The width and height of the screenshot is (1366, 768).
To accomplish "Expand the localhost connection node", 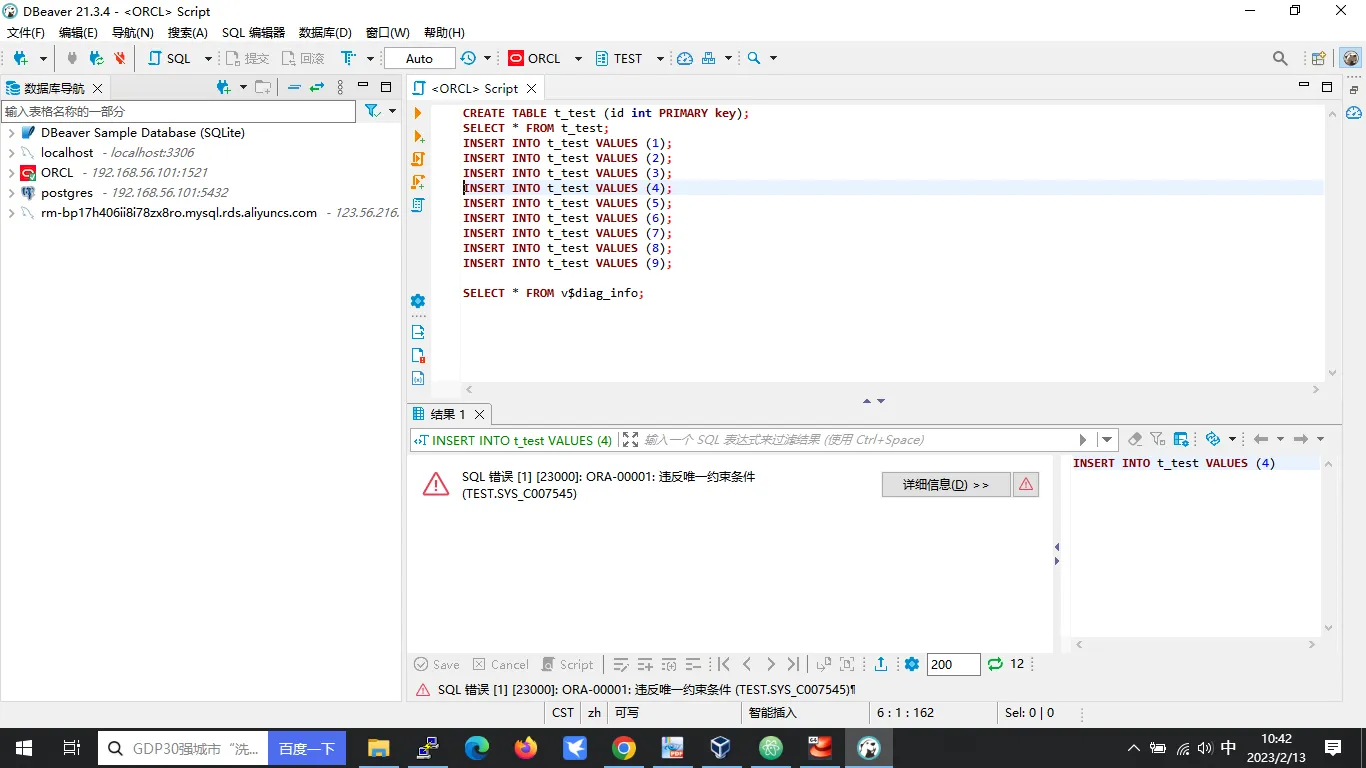I will 11,153.
